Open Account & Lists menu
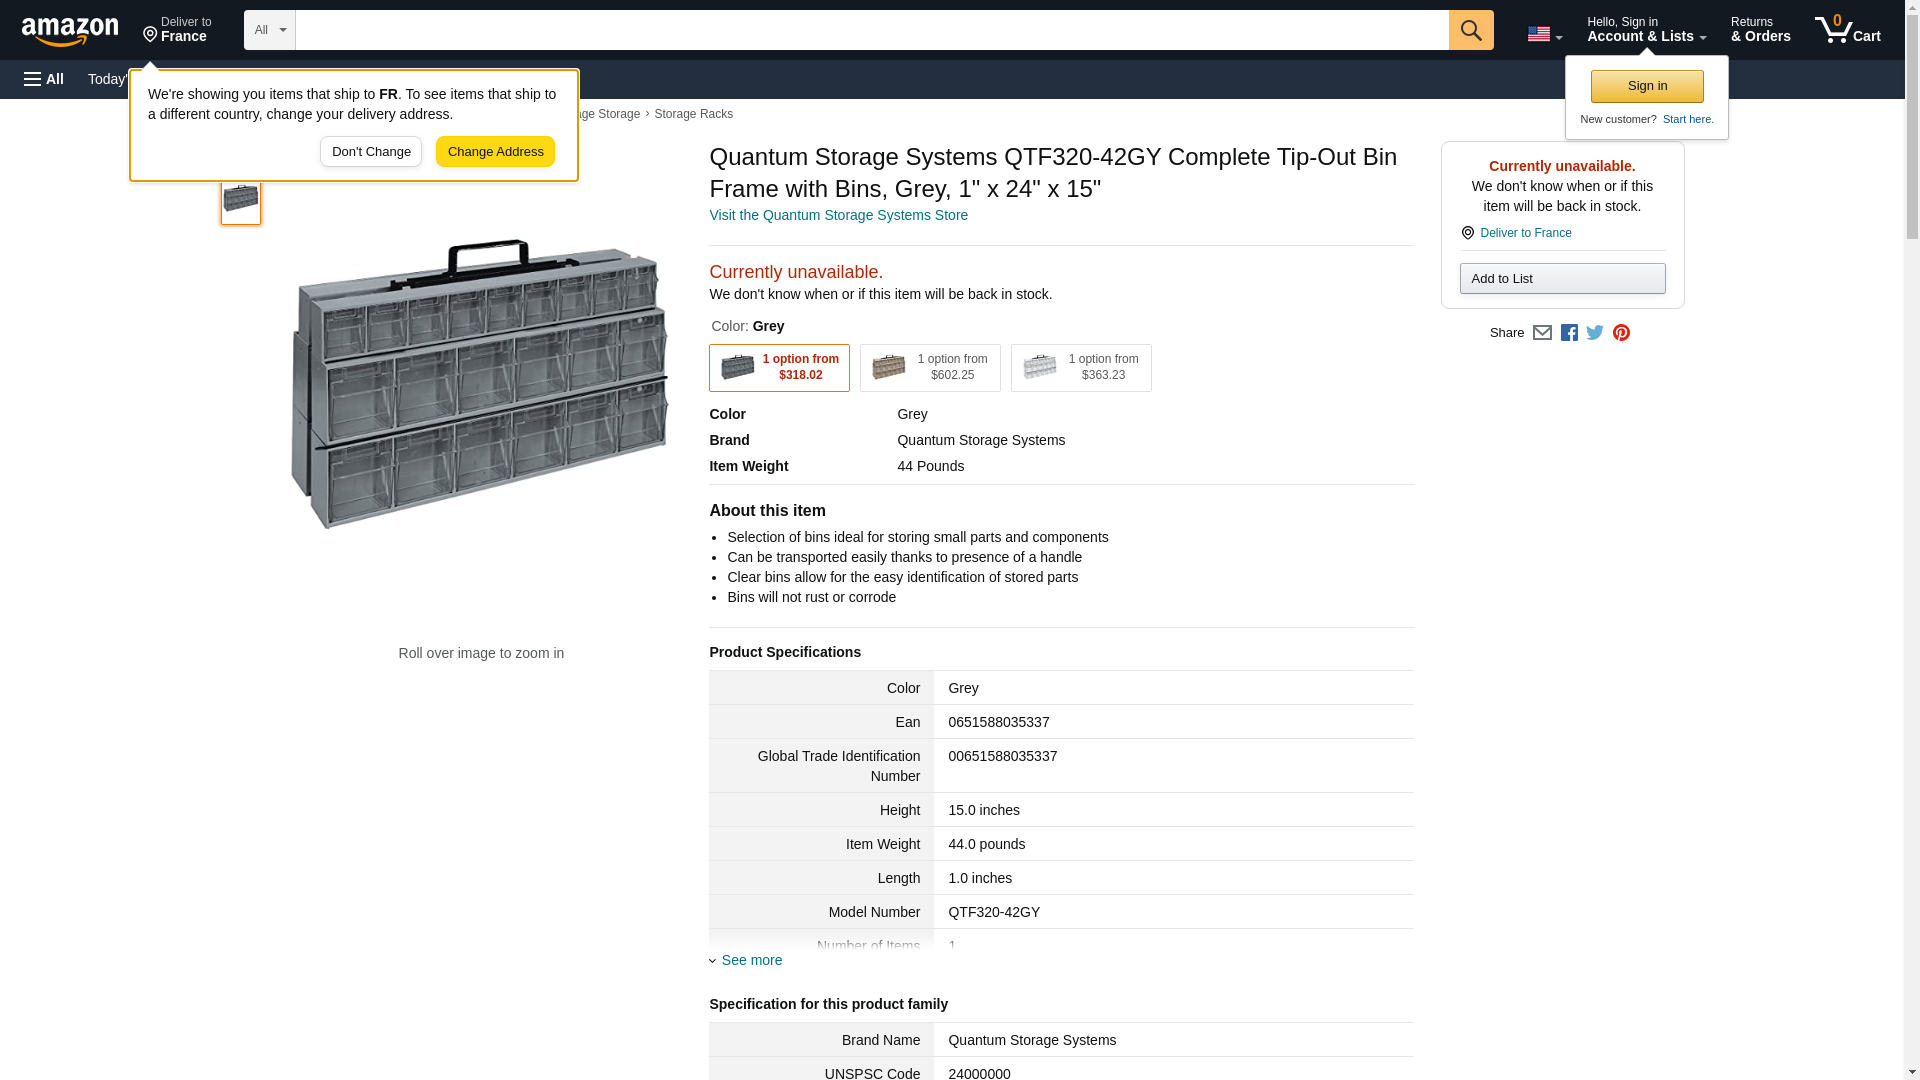Screen dimensions: 1920x1080 click(x=1646, y=30)
